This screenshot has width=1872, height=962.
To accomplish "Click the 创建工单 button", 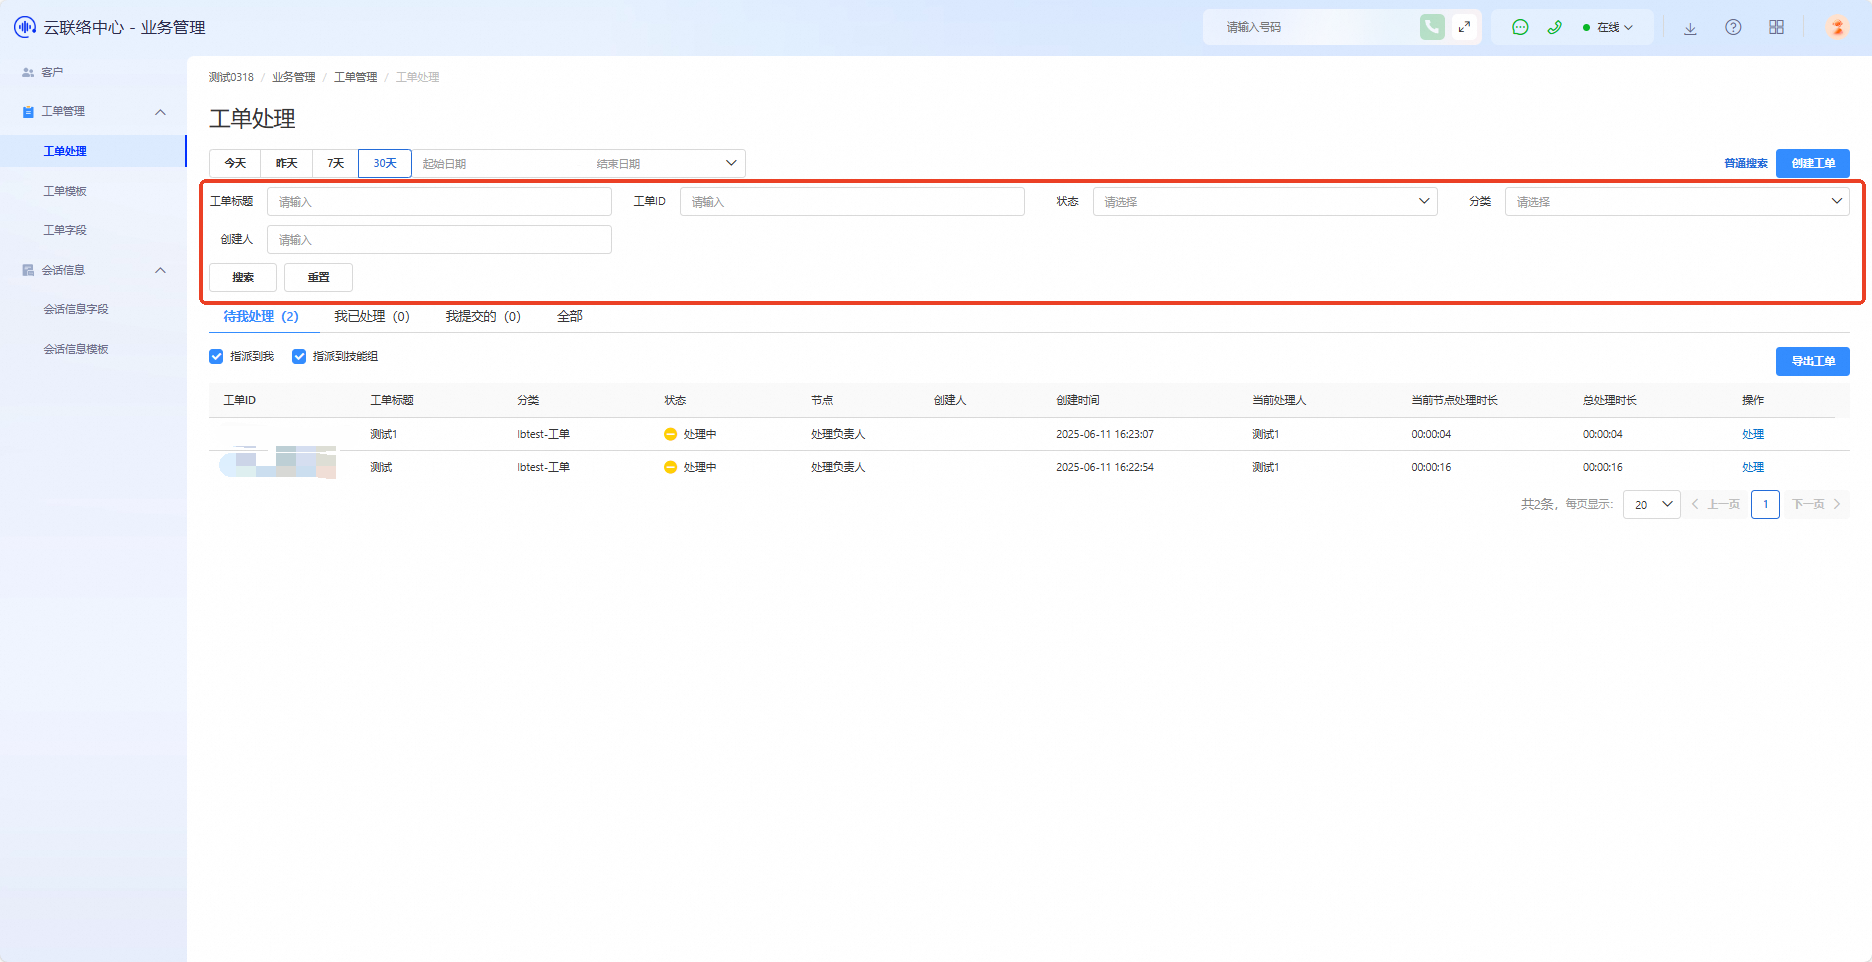I will pyautogui.click(x=1813, y=163).
